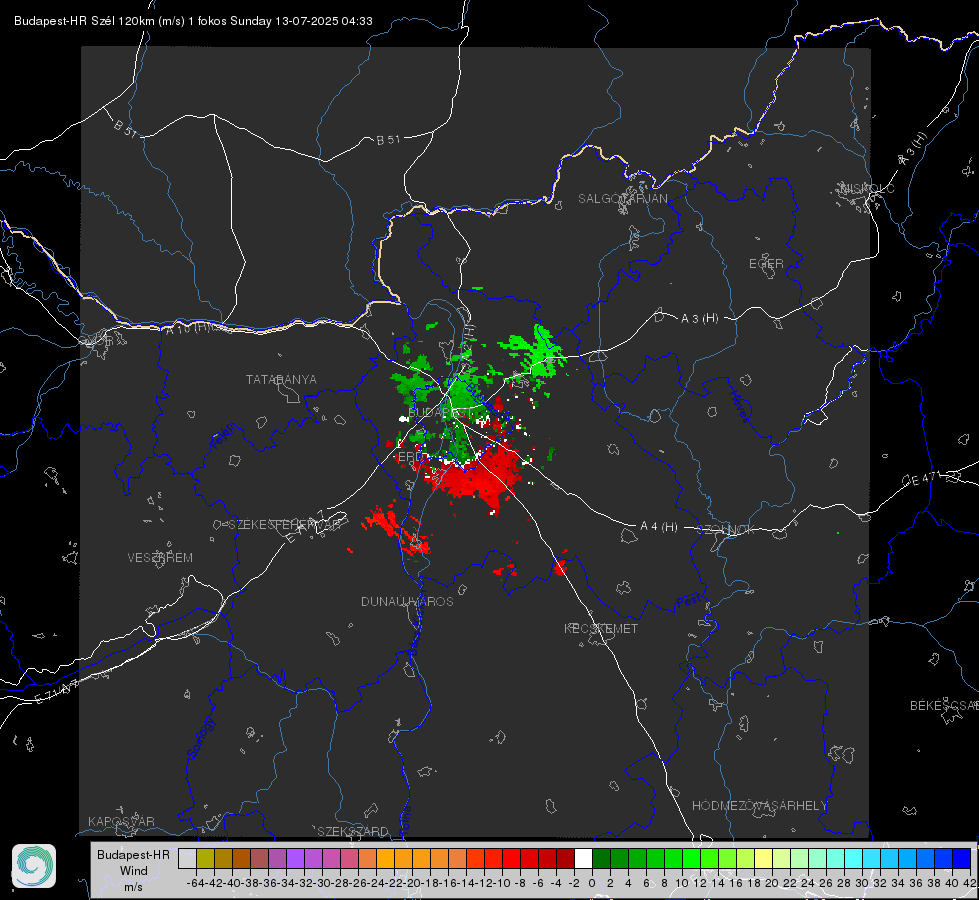The height and width of the screenshot is (900, 979).
Task: Click the title text Budapest-HR Szél 120km
Action: (84, 21)
